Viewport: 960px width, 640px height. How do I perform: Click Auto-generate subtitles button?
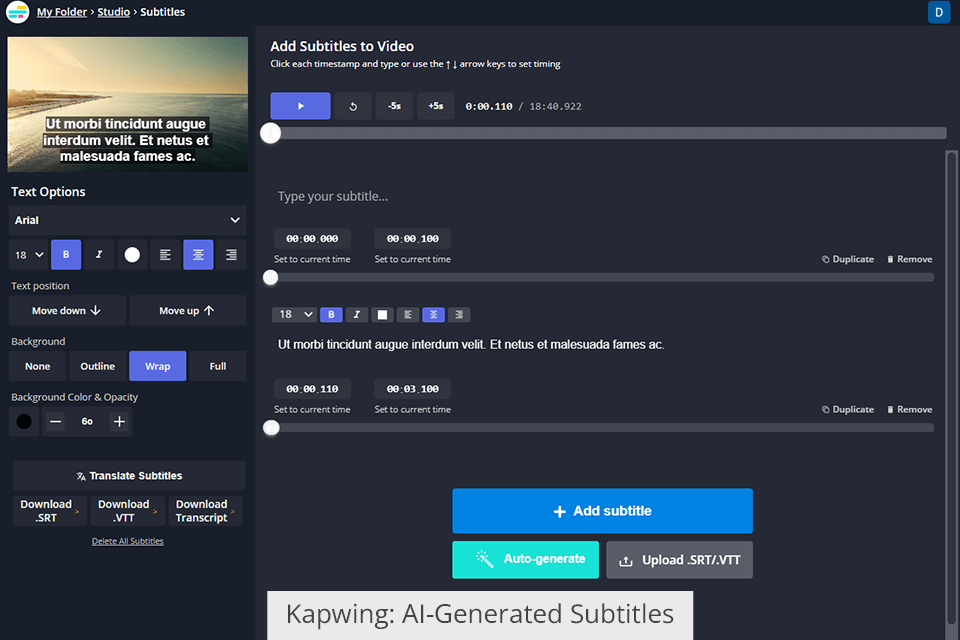coord(525,559)
